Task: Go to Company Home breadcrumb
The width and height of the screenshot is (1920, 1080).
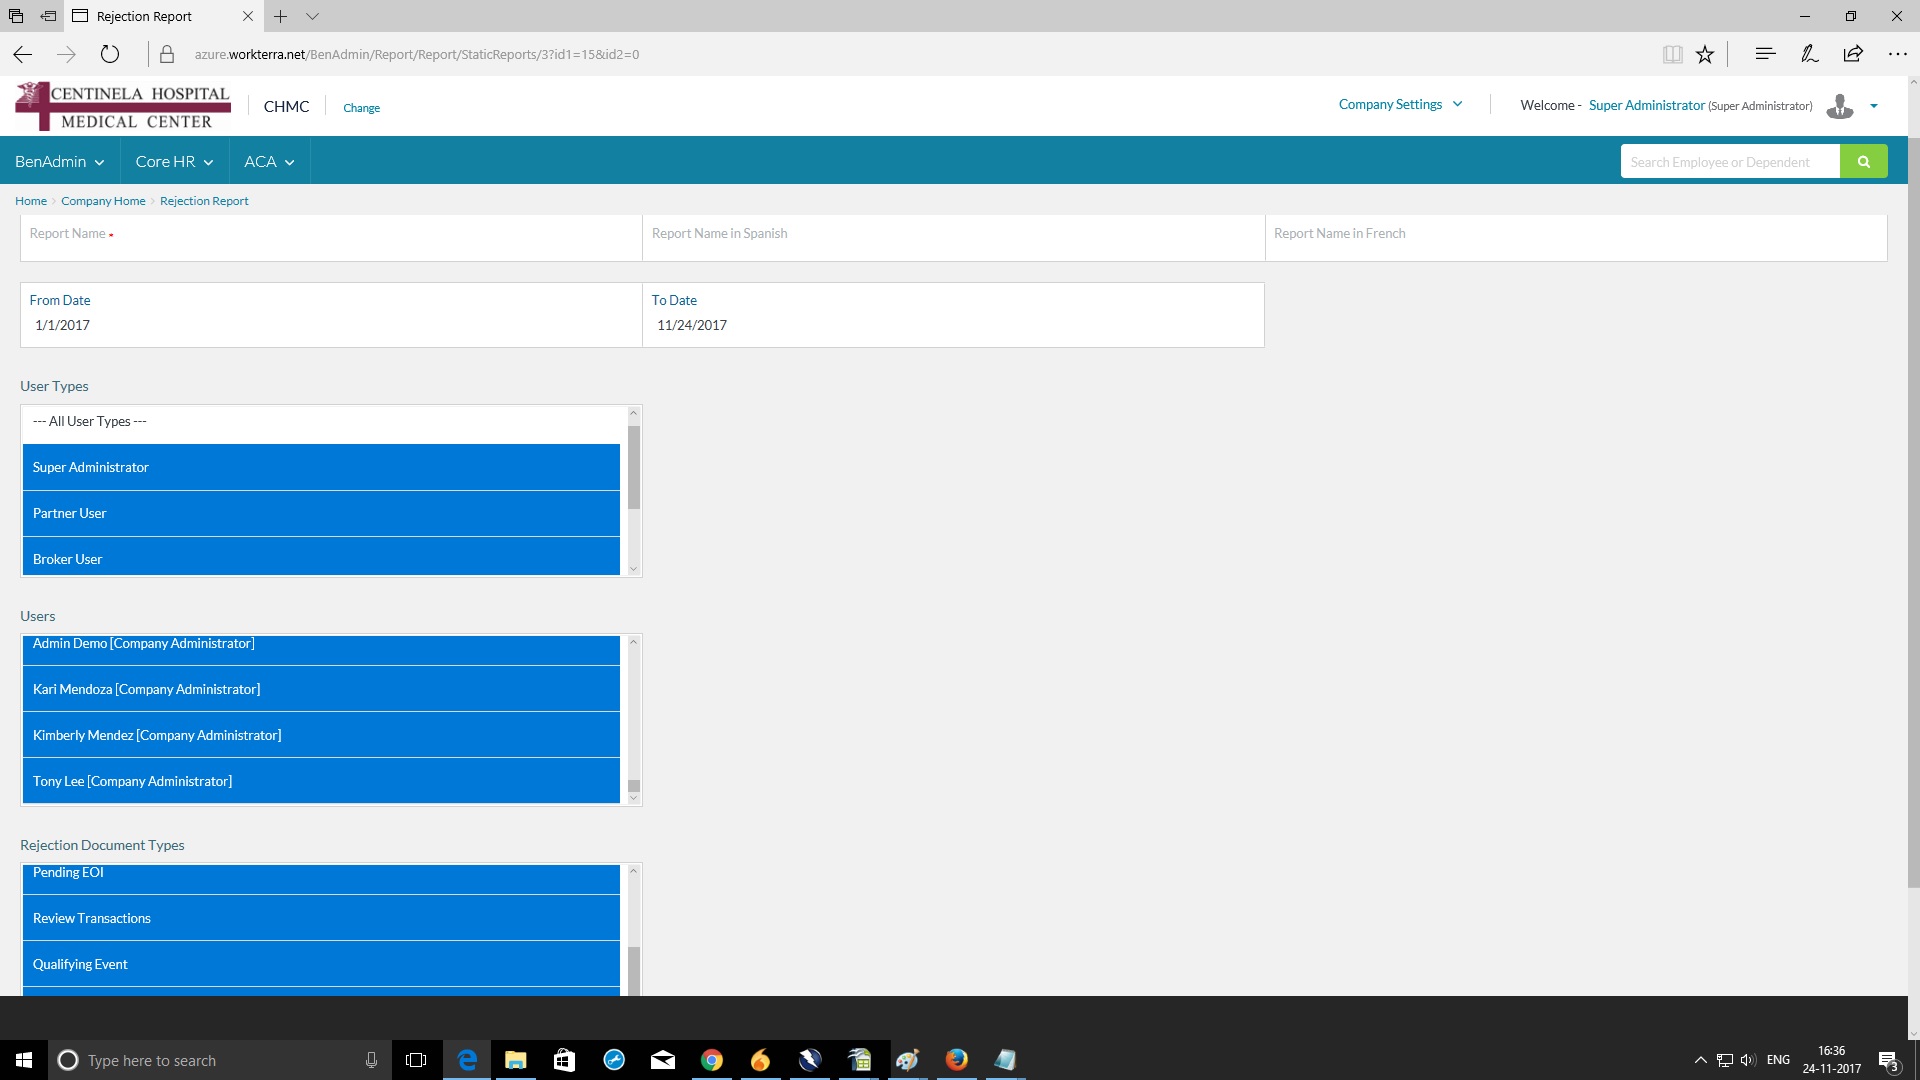Action: point(103,201)
